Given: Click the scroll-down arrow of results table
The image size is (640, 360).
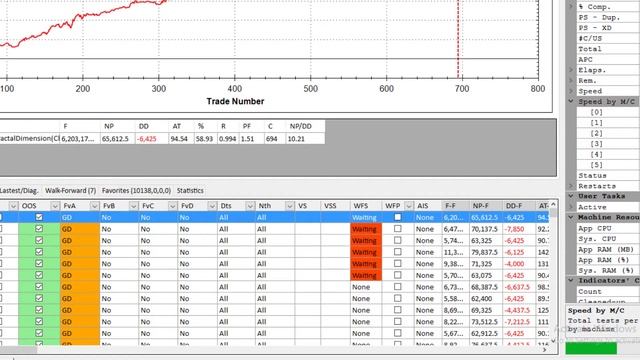Looking at the screenshot, I should pyautogui.click(x=553, y=340).
